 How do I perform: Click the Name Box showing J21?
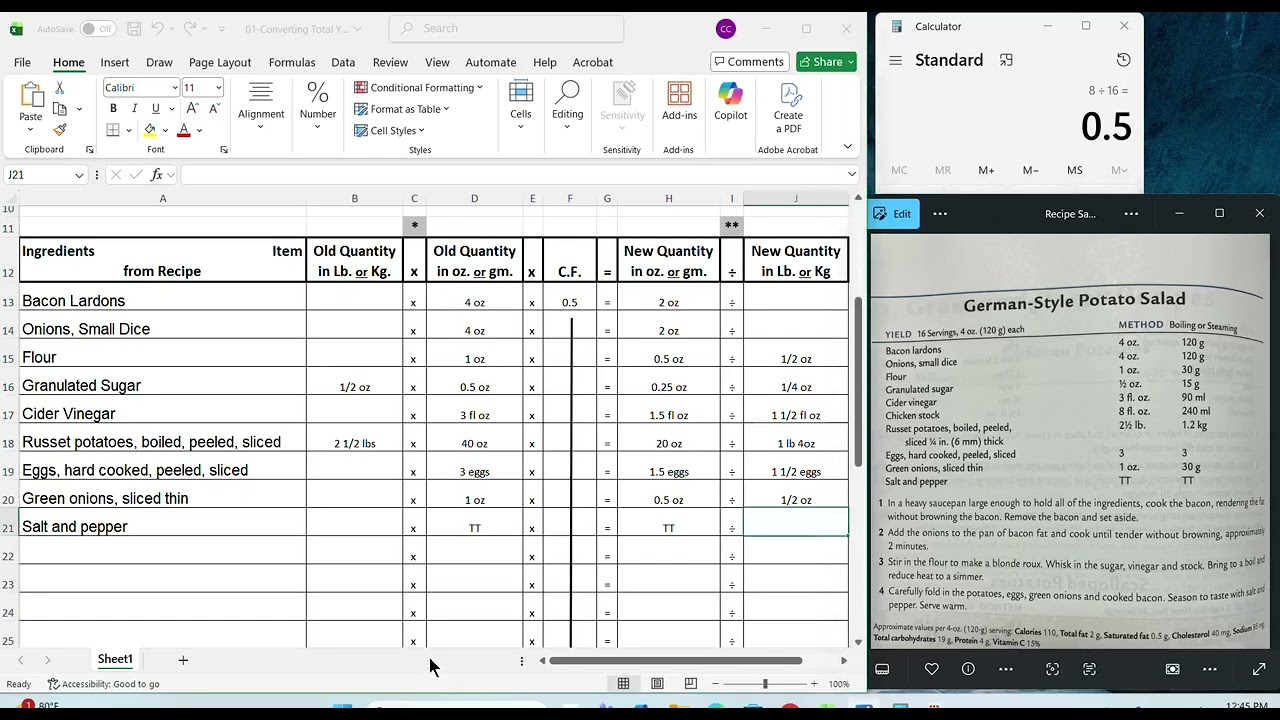tap(45, 175)
